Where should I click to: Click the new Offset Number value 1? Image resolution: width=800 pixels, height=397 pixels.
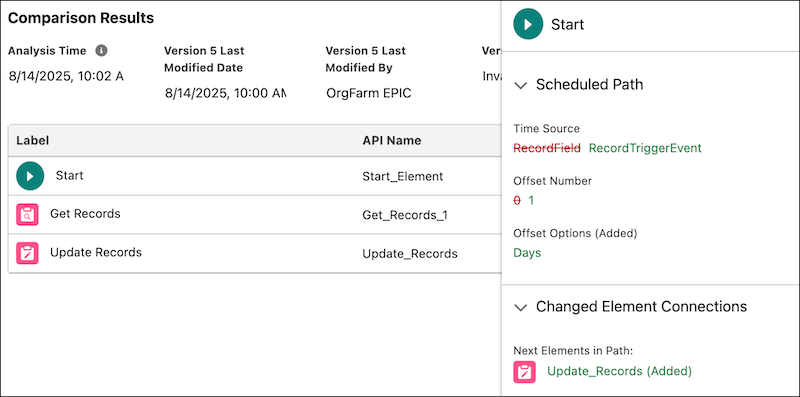(531, 201)
